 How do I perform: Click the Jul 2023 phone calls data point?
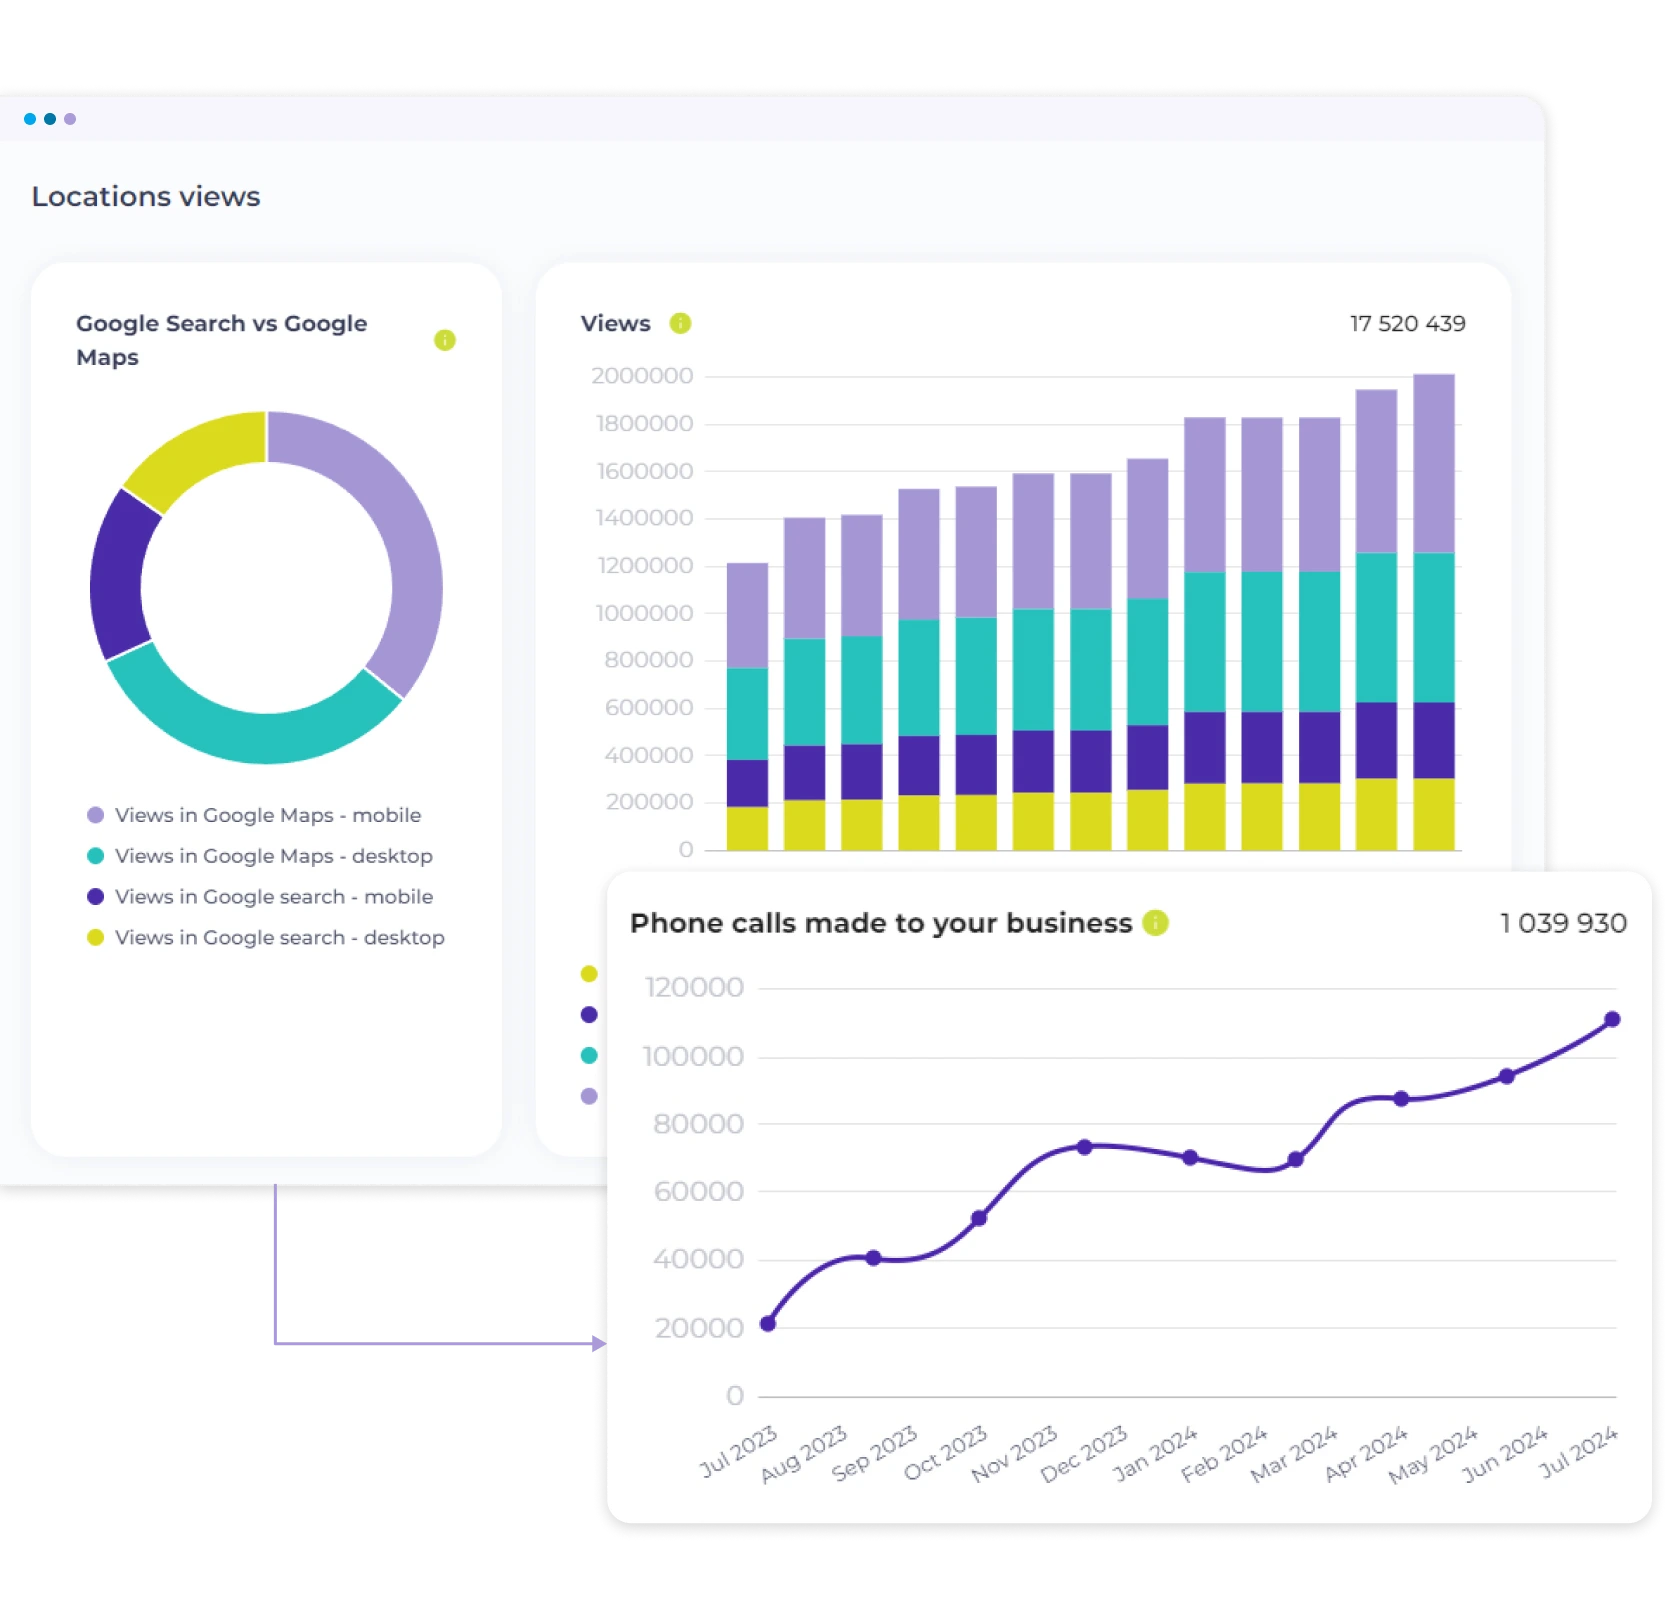click(x=768, y=1324)
